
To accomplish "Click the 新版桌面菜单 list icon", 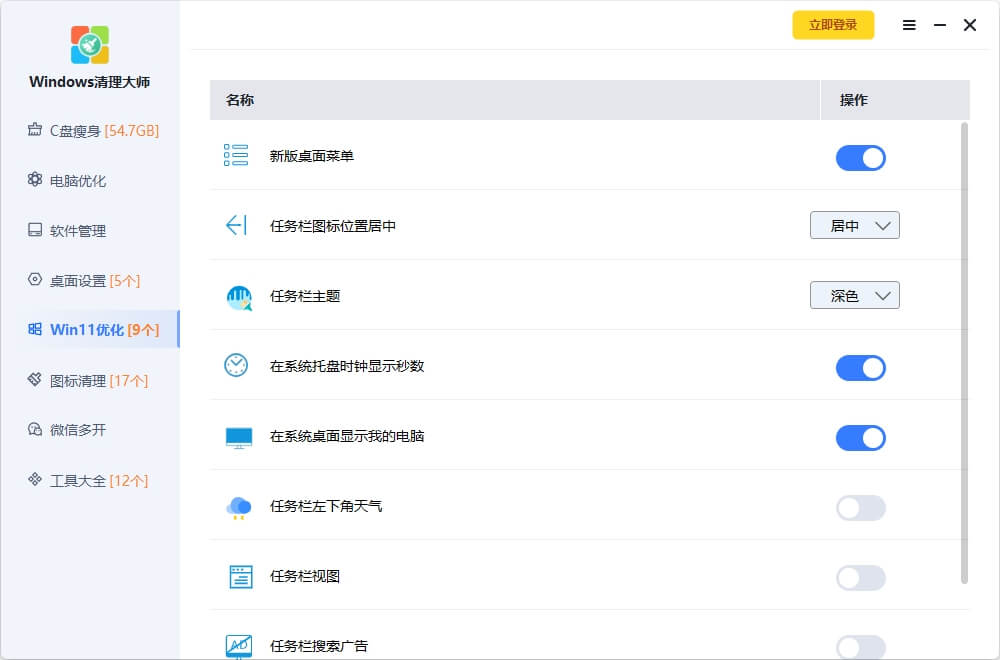I will tap(236, 156).
